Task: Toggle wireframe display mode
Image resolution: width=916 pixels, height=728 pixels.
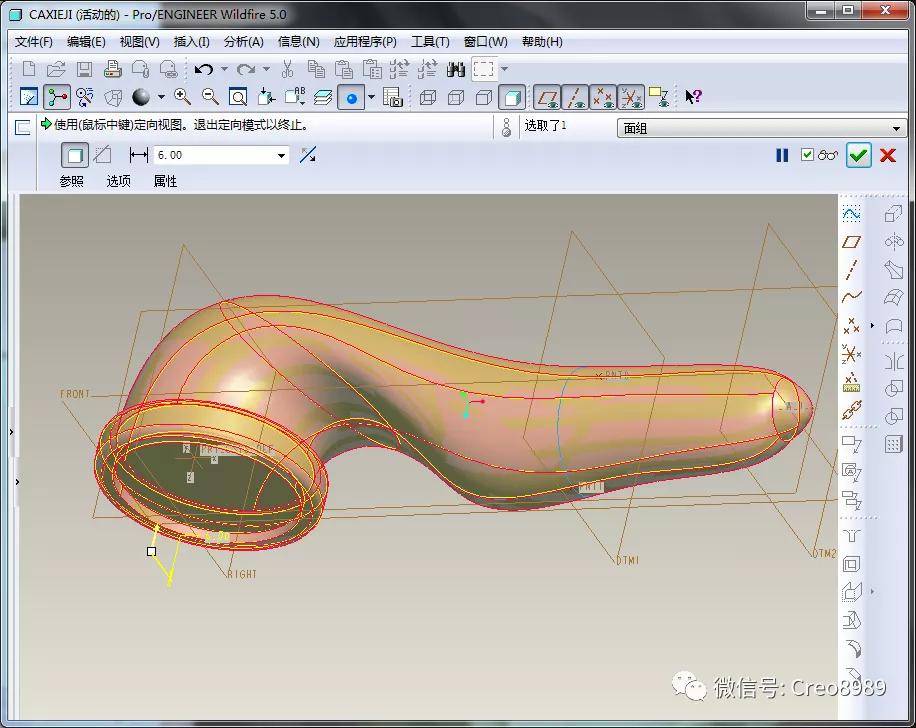Action: (428, 97)
